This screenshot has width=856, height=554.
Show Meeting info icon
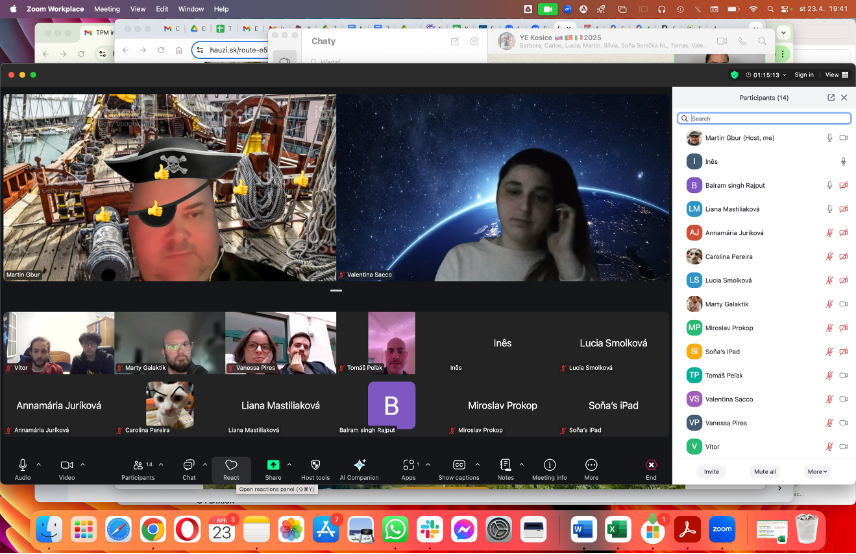549,464
